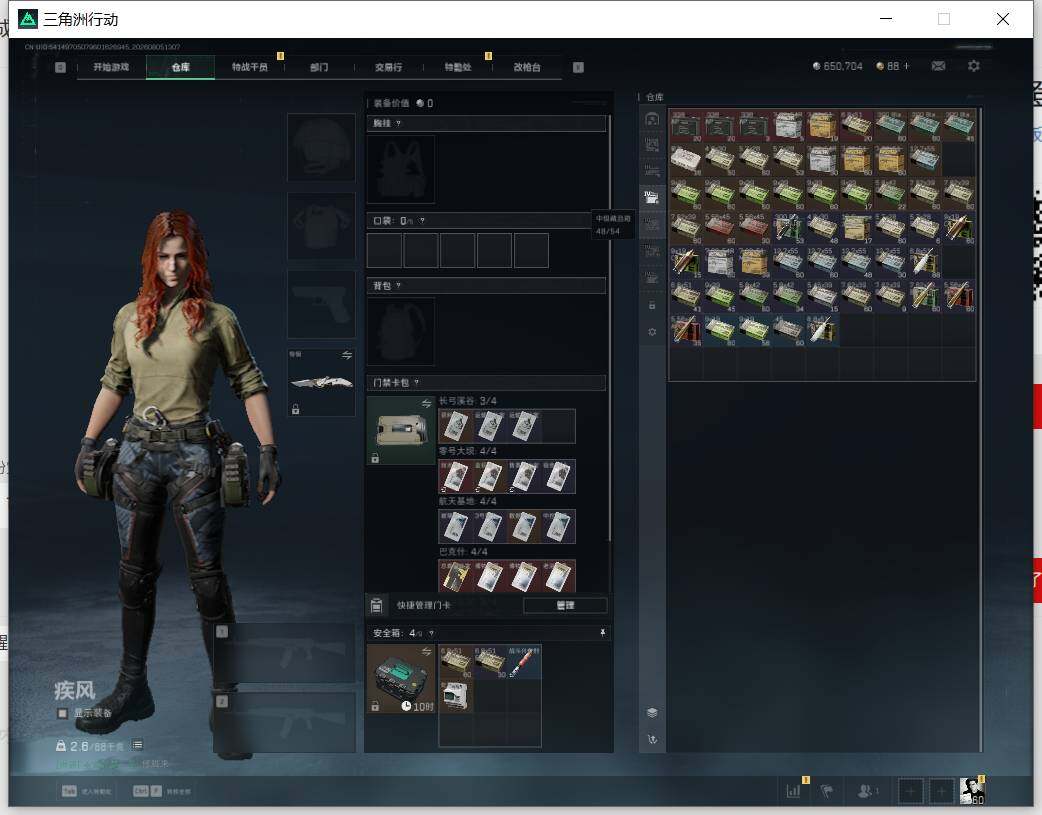Click the first squad invite plus slot
This screenshot has width=1042, height=815.
tap(910, 791)
